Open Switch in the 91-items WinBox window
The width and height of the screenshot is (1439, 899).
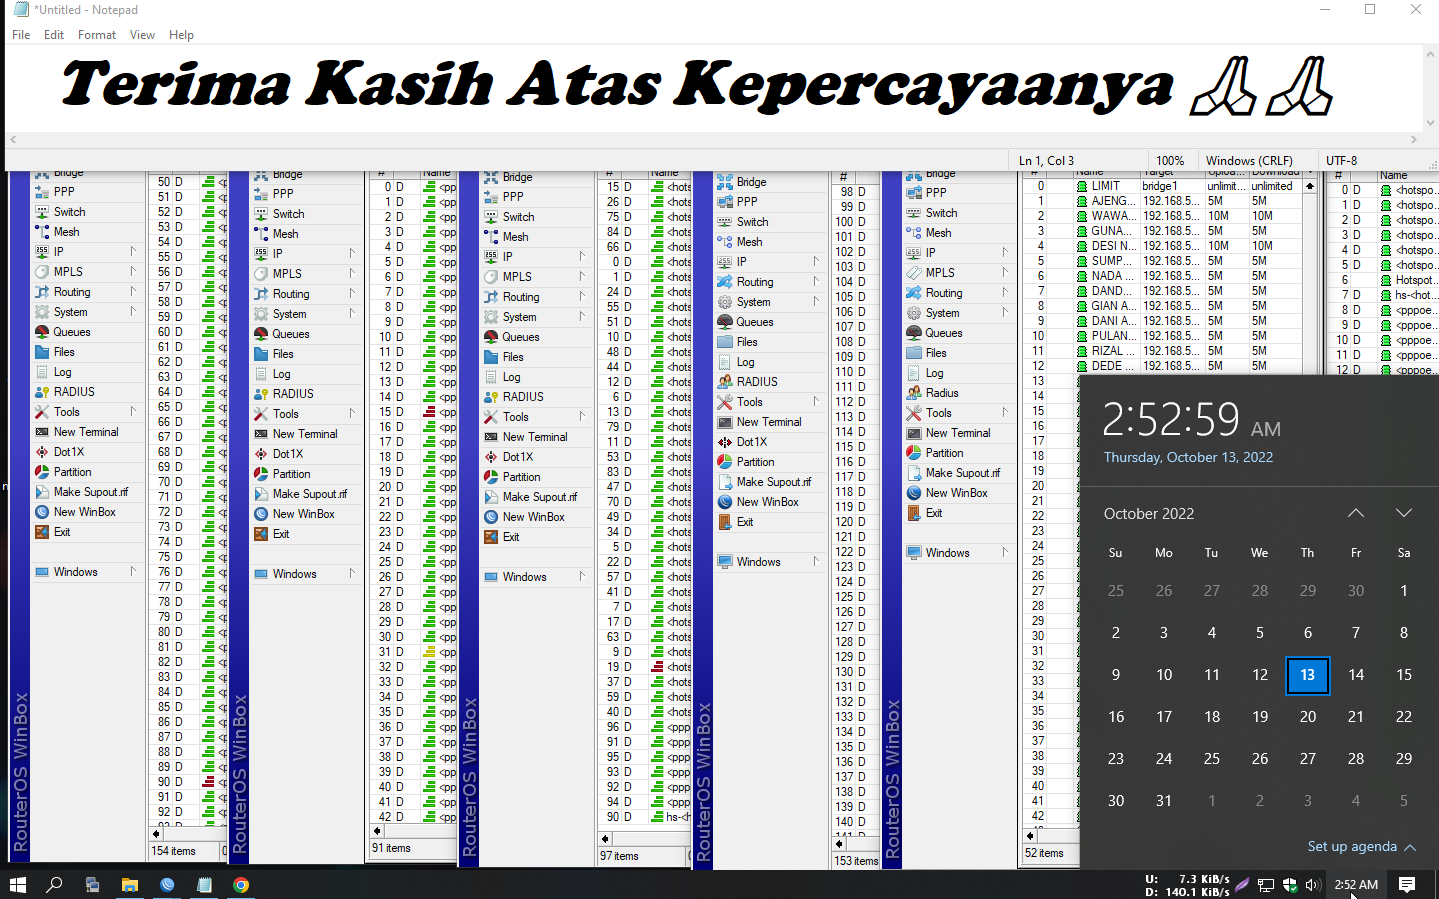tap(288, 214)
